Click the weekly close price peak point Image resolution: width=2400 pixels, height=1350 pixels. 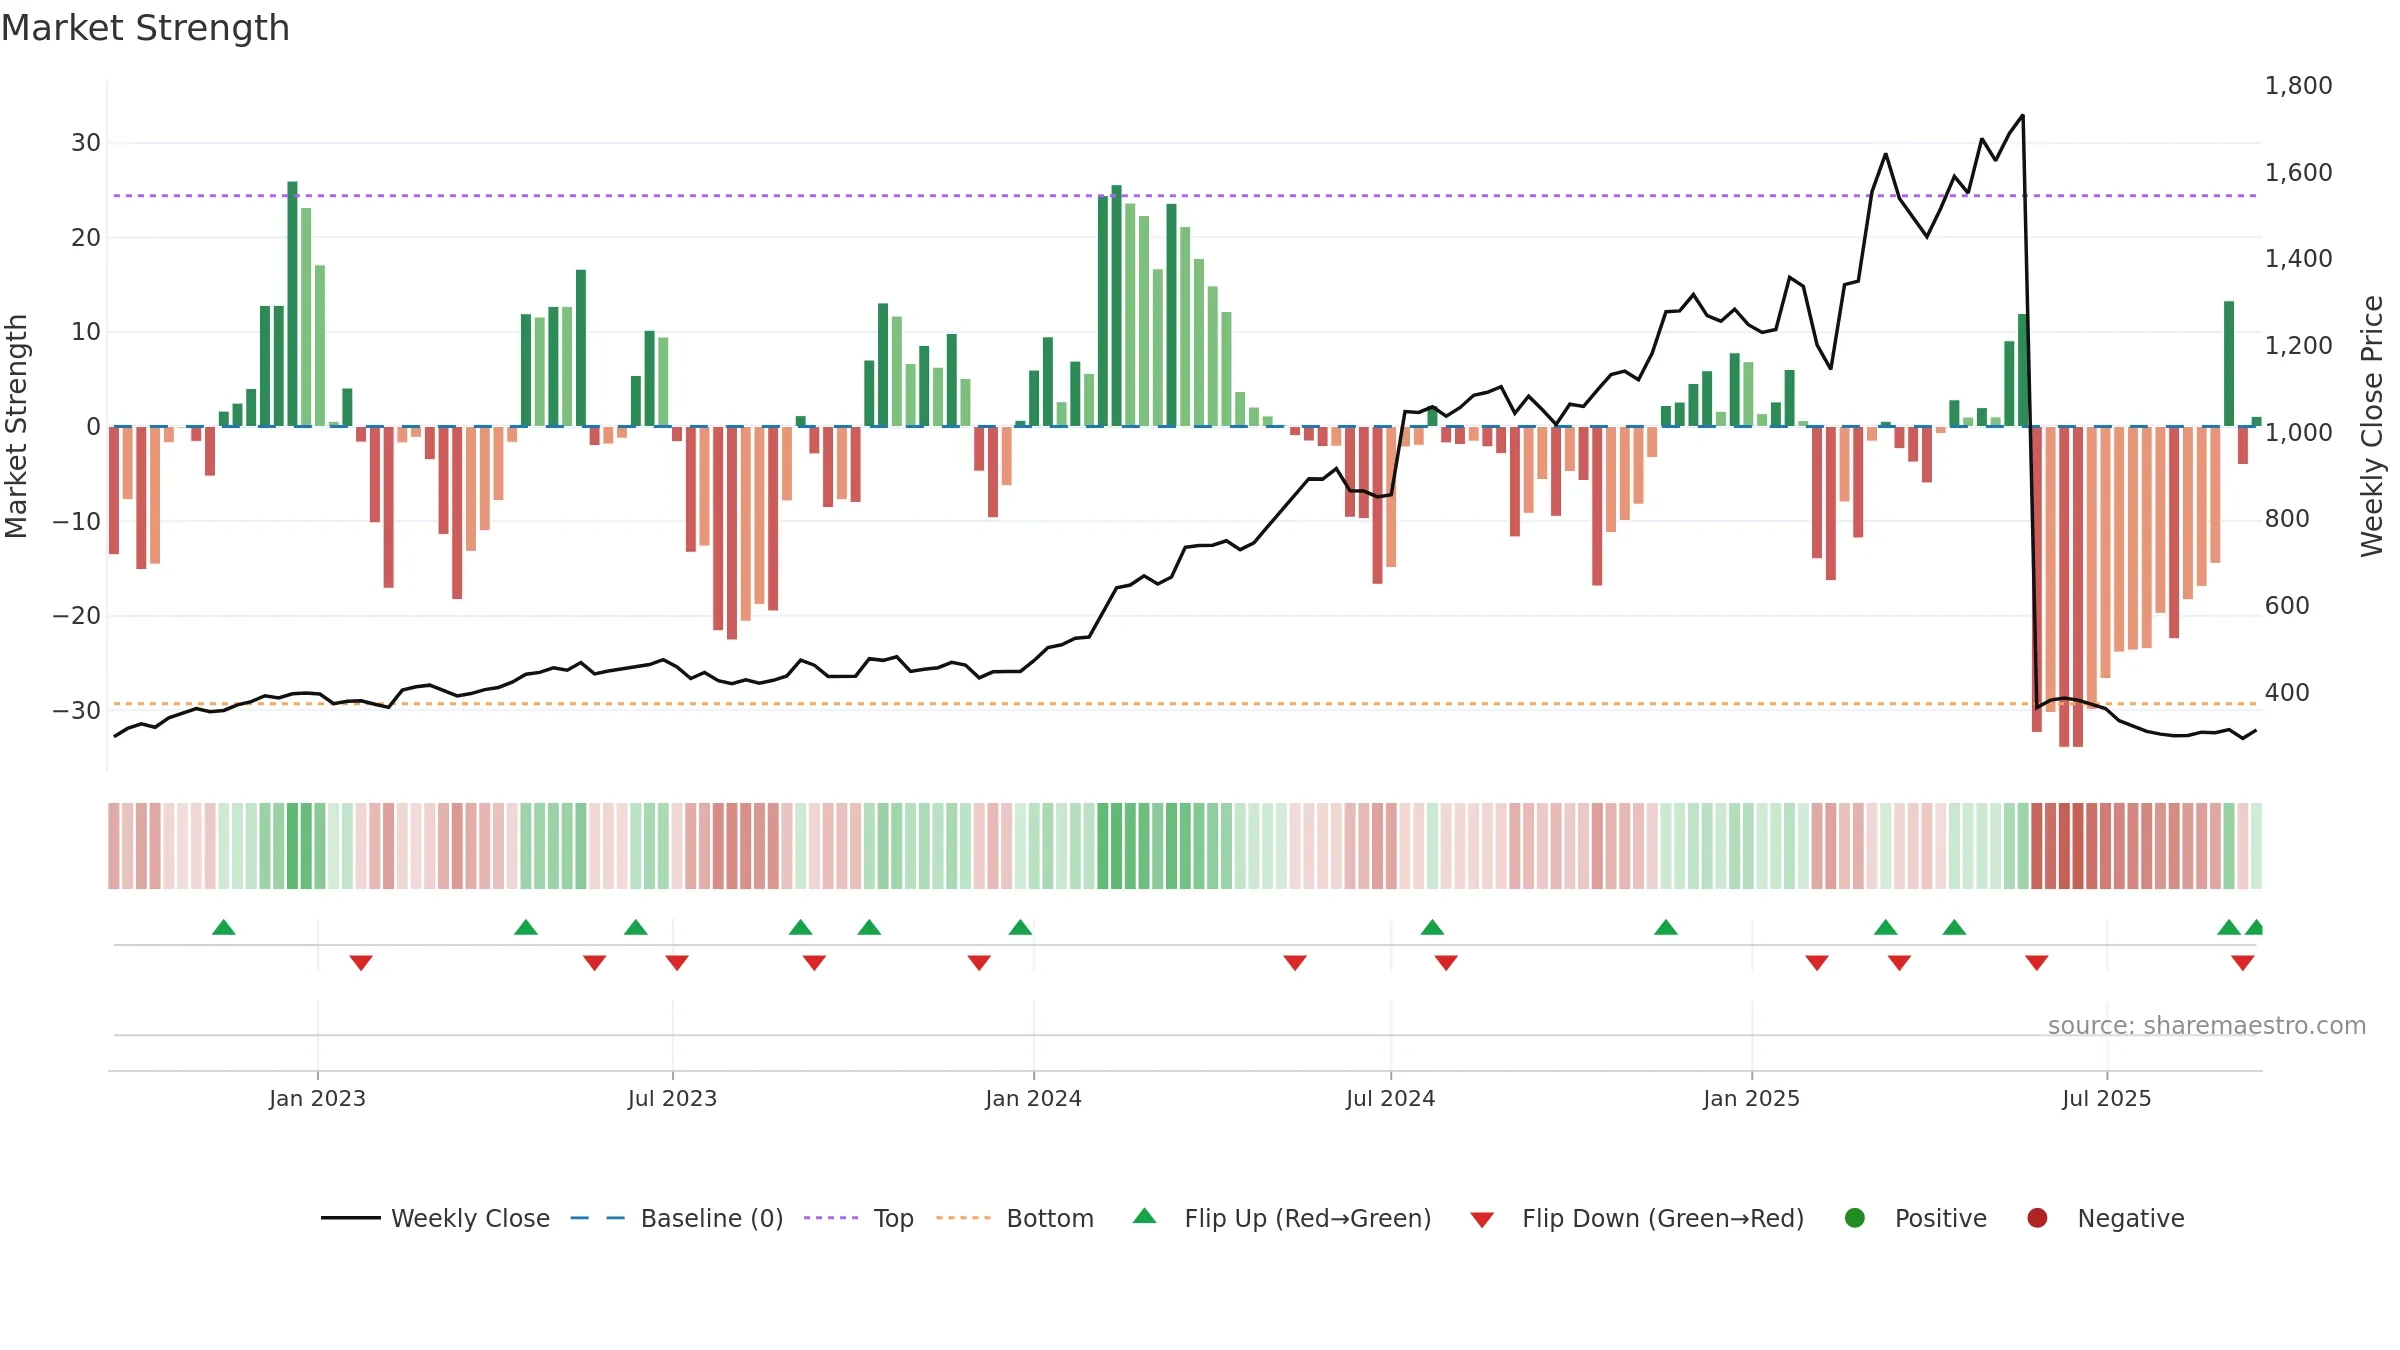pos(2023,115)
